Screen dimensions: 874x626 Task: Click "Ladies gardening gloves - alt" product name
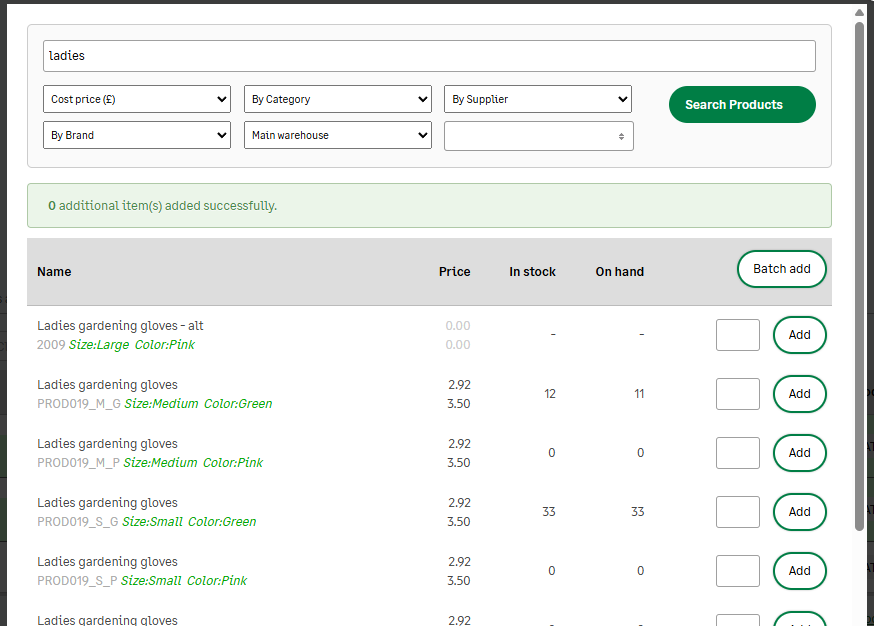tap(120, 326)
